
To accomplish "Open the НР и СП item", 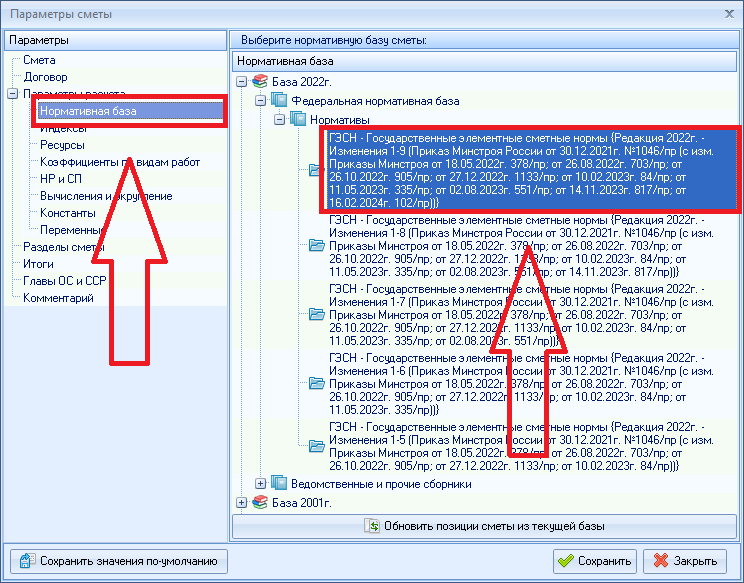I will click(61, 179).
